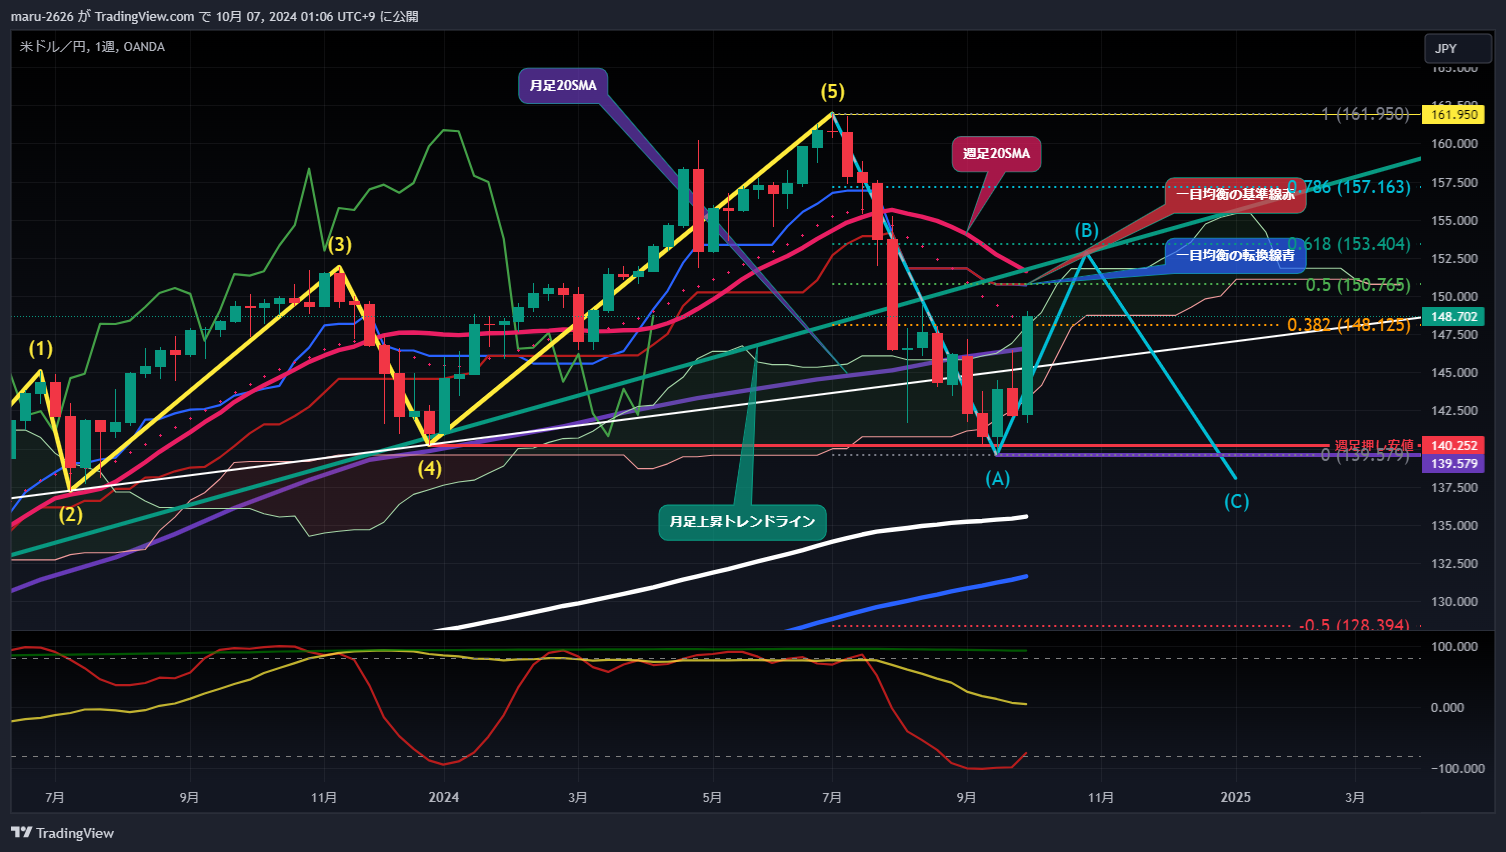
Task: Select the 週足20SMA pink callout label
Action: [996, 154]
